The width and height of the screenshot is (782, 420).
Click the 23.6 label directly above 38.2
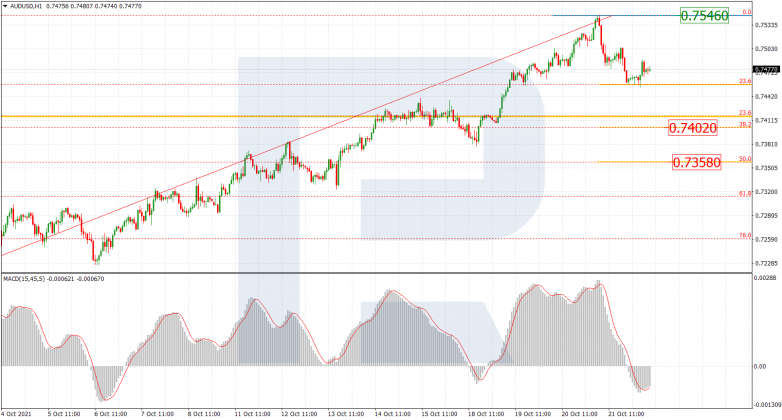[x=745, y=113]
